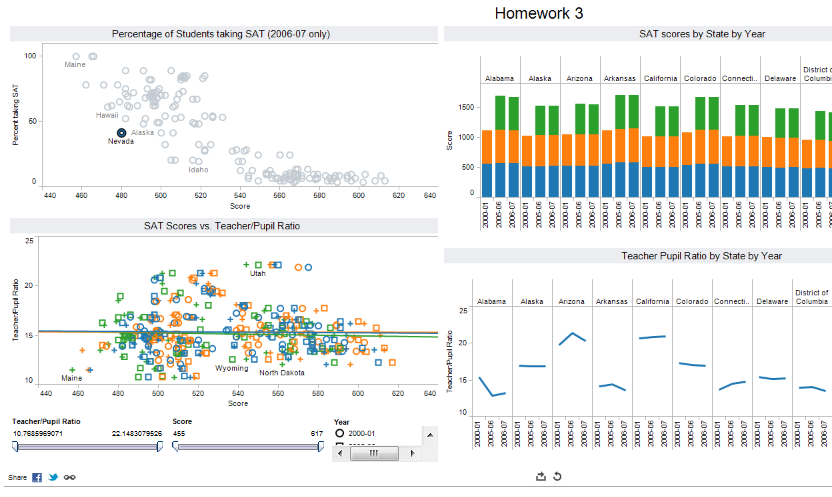Image resolution: width=832 pixels, height=497 pixels.
Task: Click the export/download icon
Action: pos(541,477)
